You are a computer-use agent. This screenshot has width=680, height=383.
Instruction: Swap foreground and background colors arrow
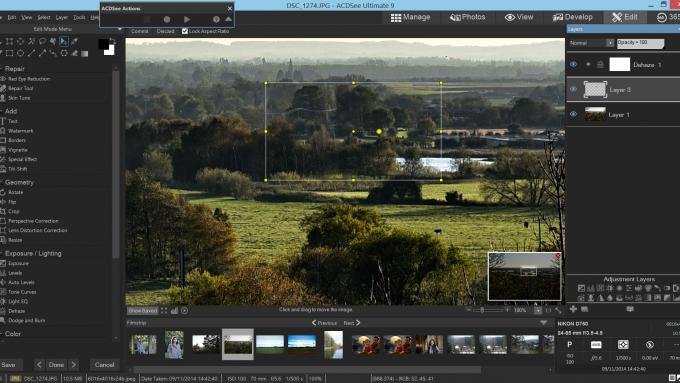pyautogui.click(x=112, y=41)
